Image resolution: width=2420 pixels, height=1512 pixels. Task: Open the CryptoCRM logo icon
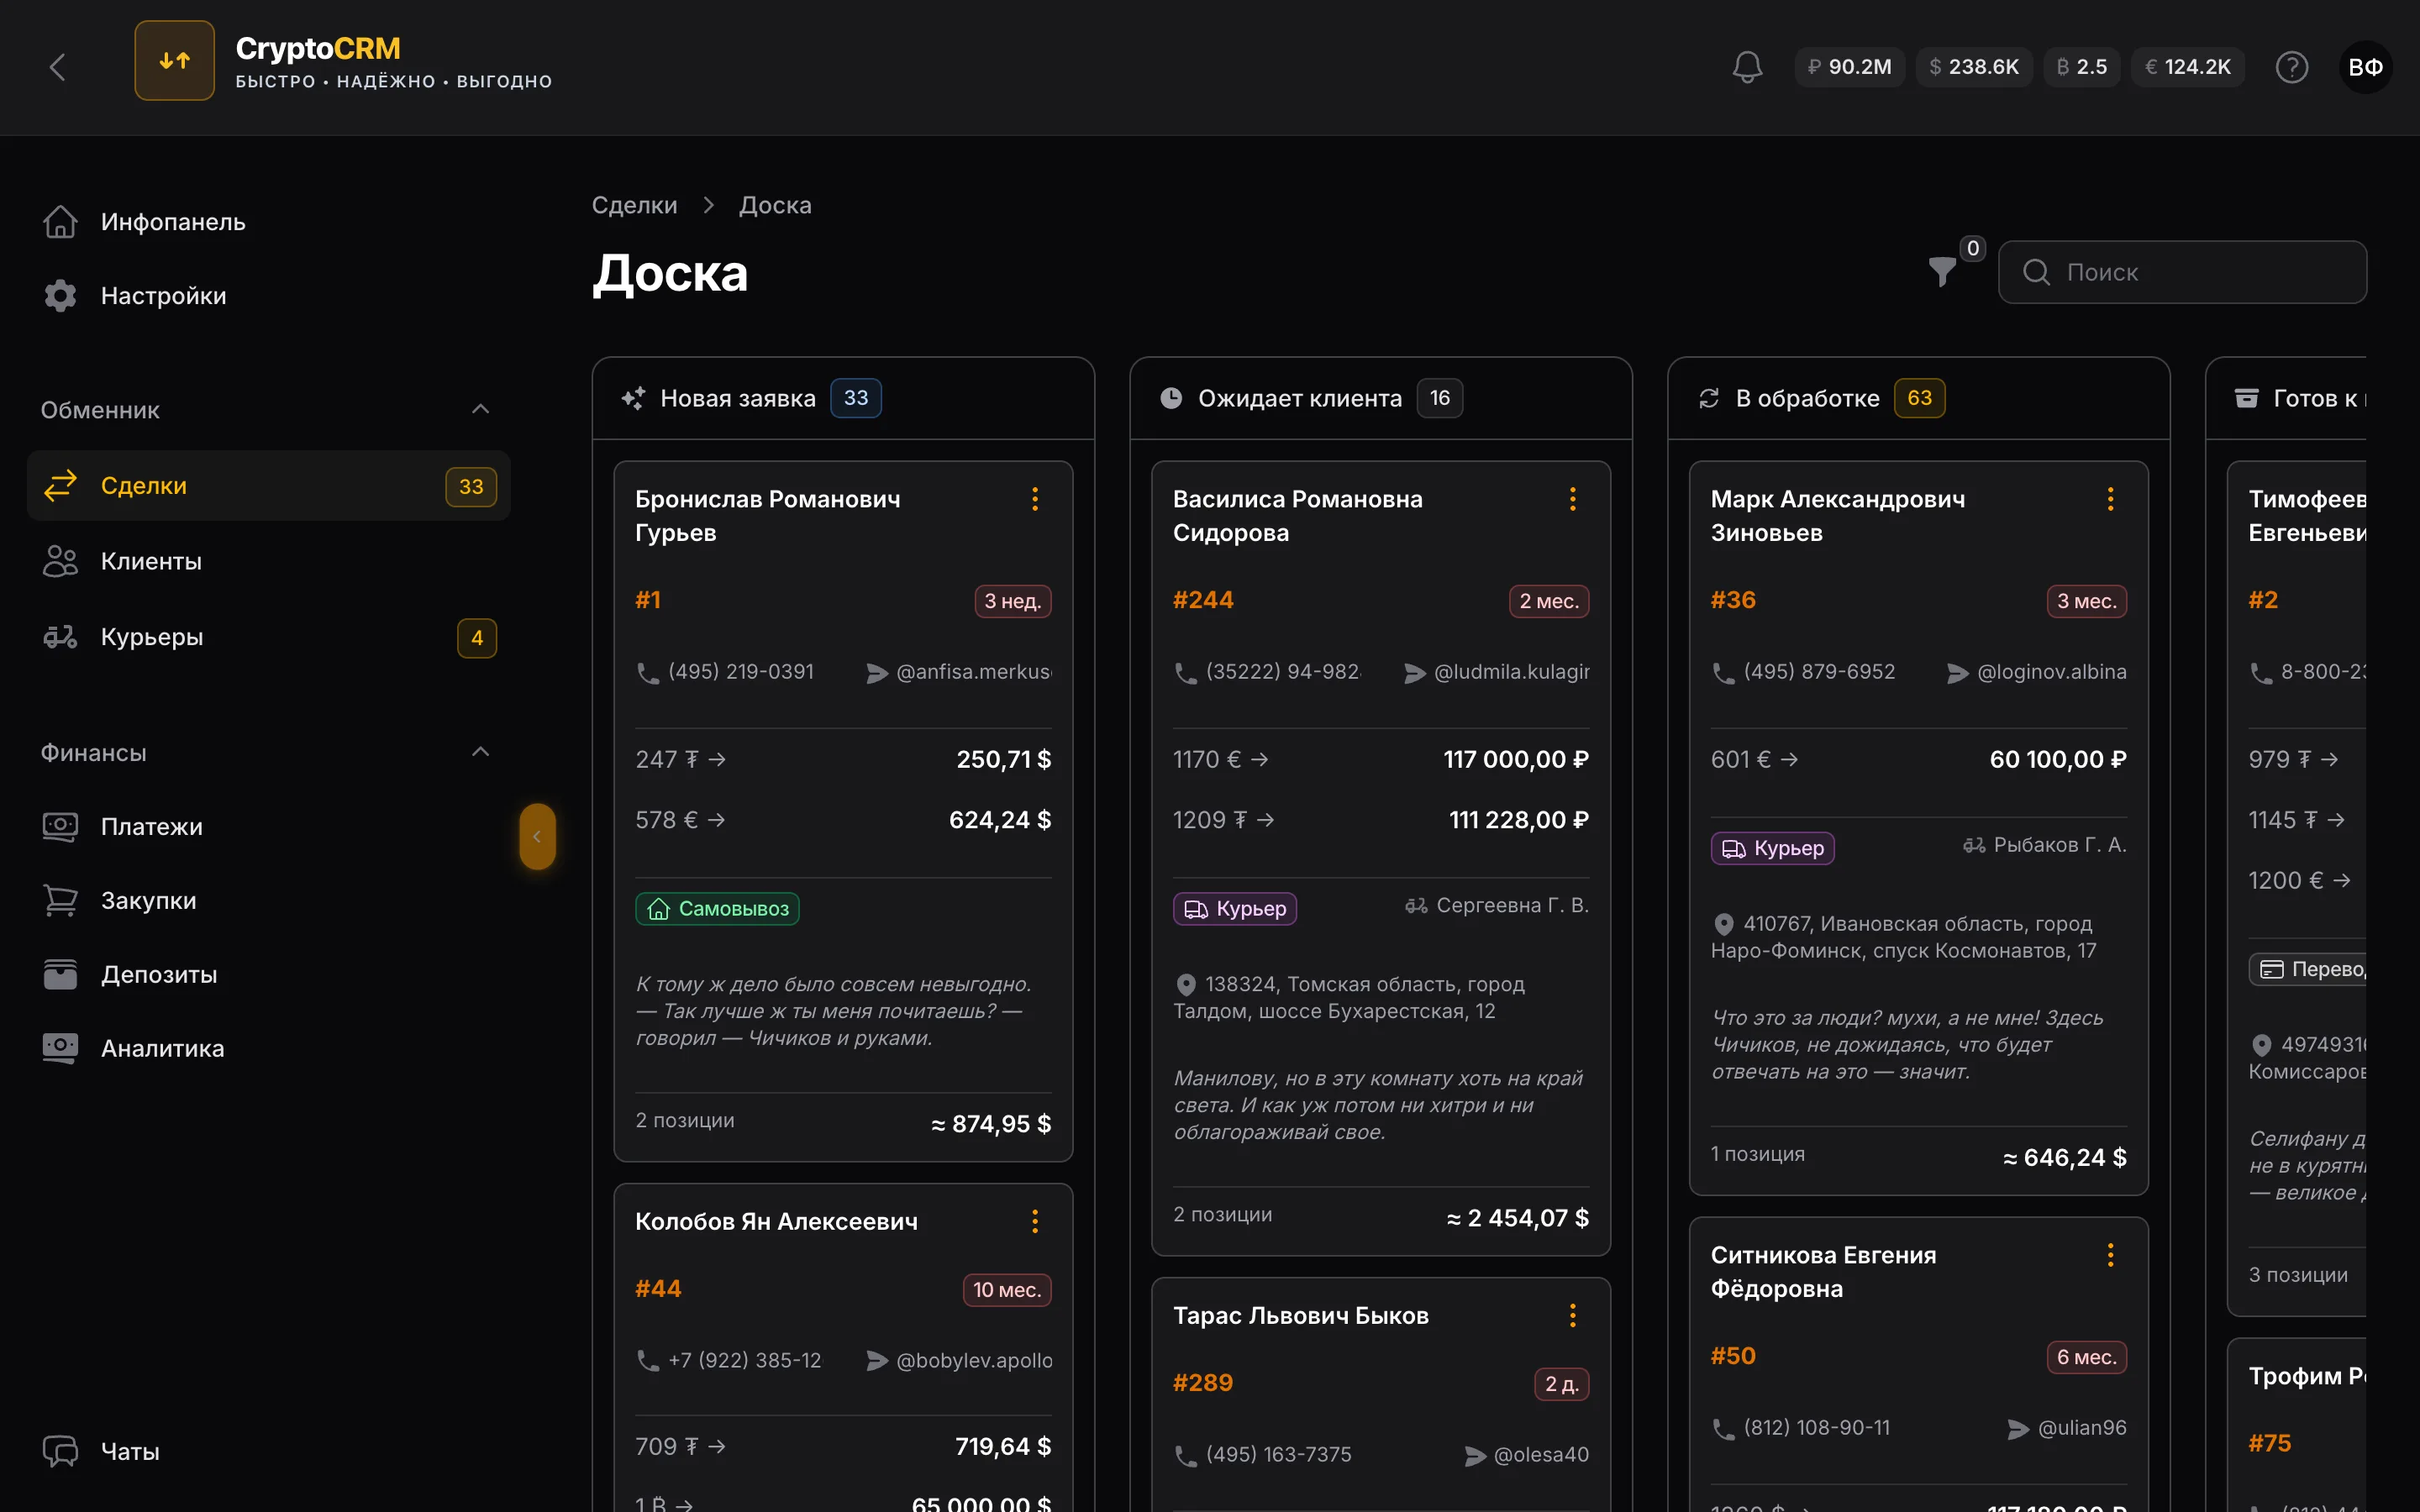175,60
